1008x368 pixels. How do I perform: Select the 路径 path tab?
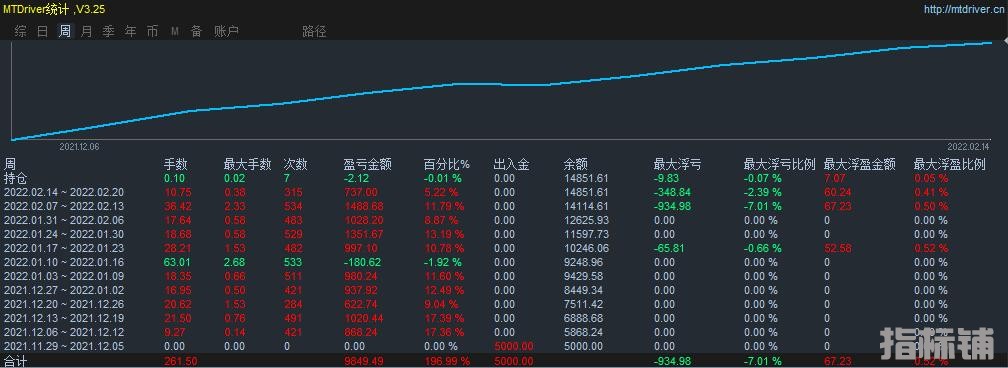314,32
